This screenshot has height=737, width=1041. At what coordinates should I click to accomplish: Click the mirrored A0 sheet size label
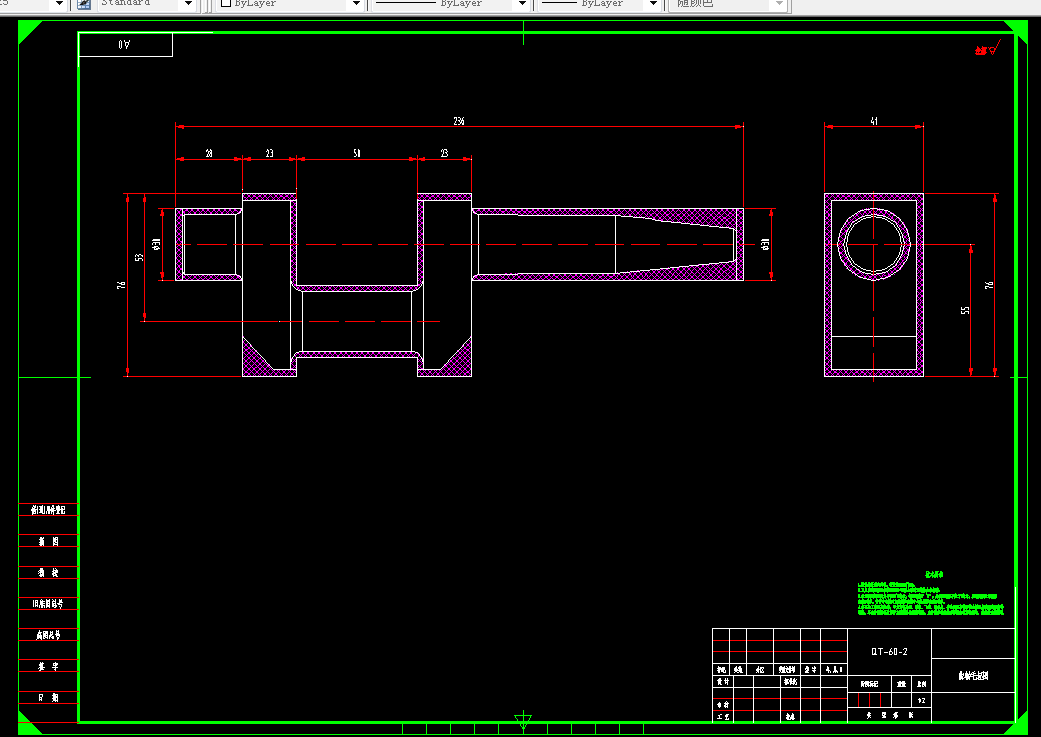point(124,44)
